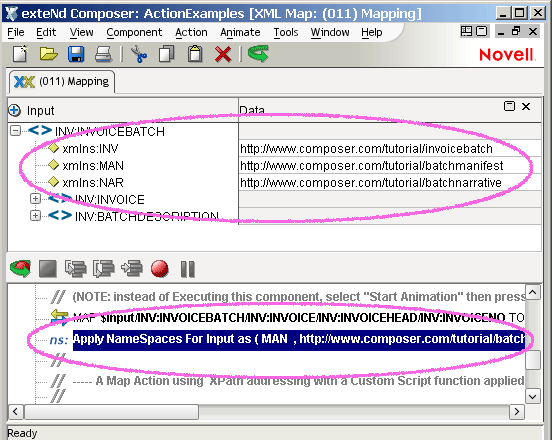Close the inner document window
Screen dimensions: 552x440
[x=533, y=32]
